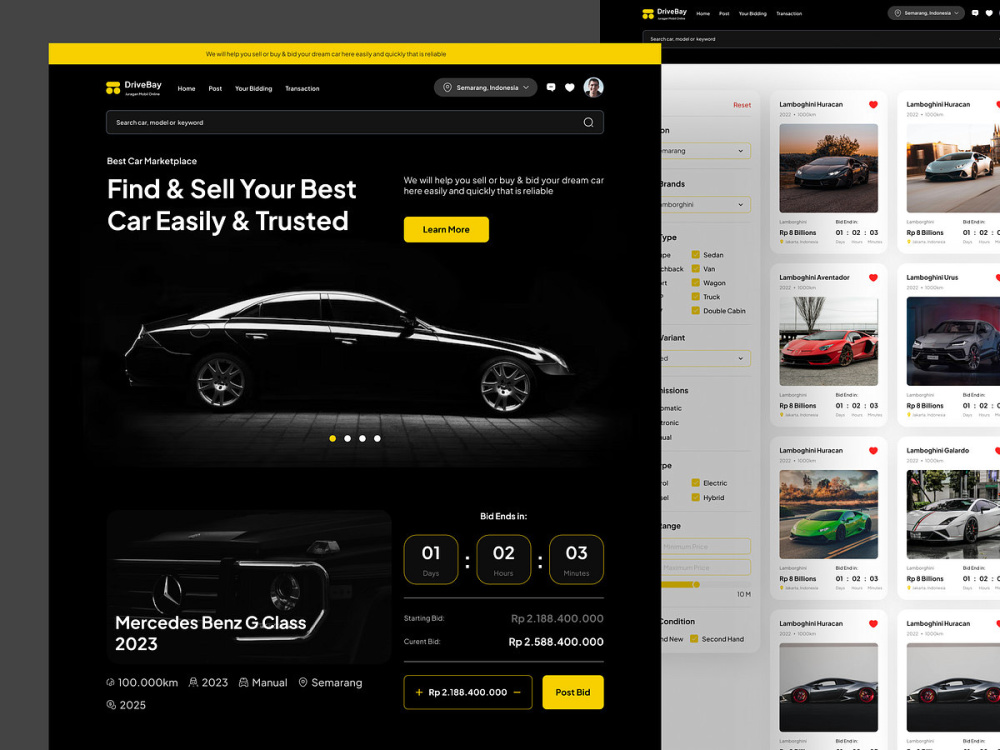1000x750 pixels.
Task: Click the search magnifier icon in front window
Action: click(588, 122)
